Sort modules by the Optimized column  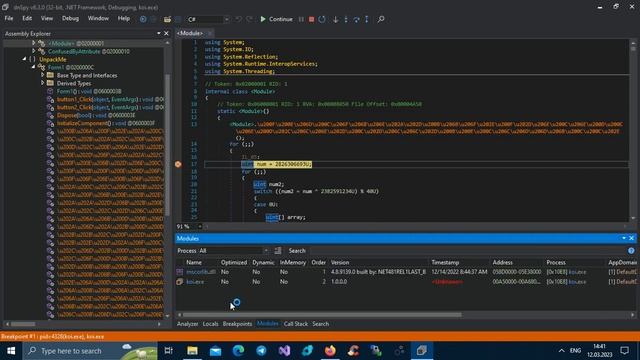pyautogui.click(x=234, y=262)
